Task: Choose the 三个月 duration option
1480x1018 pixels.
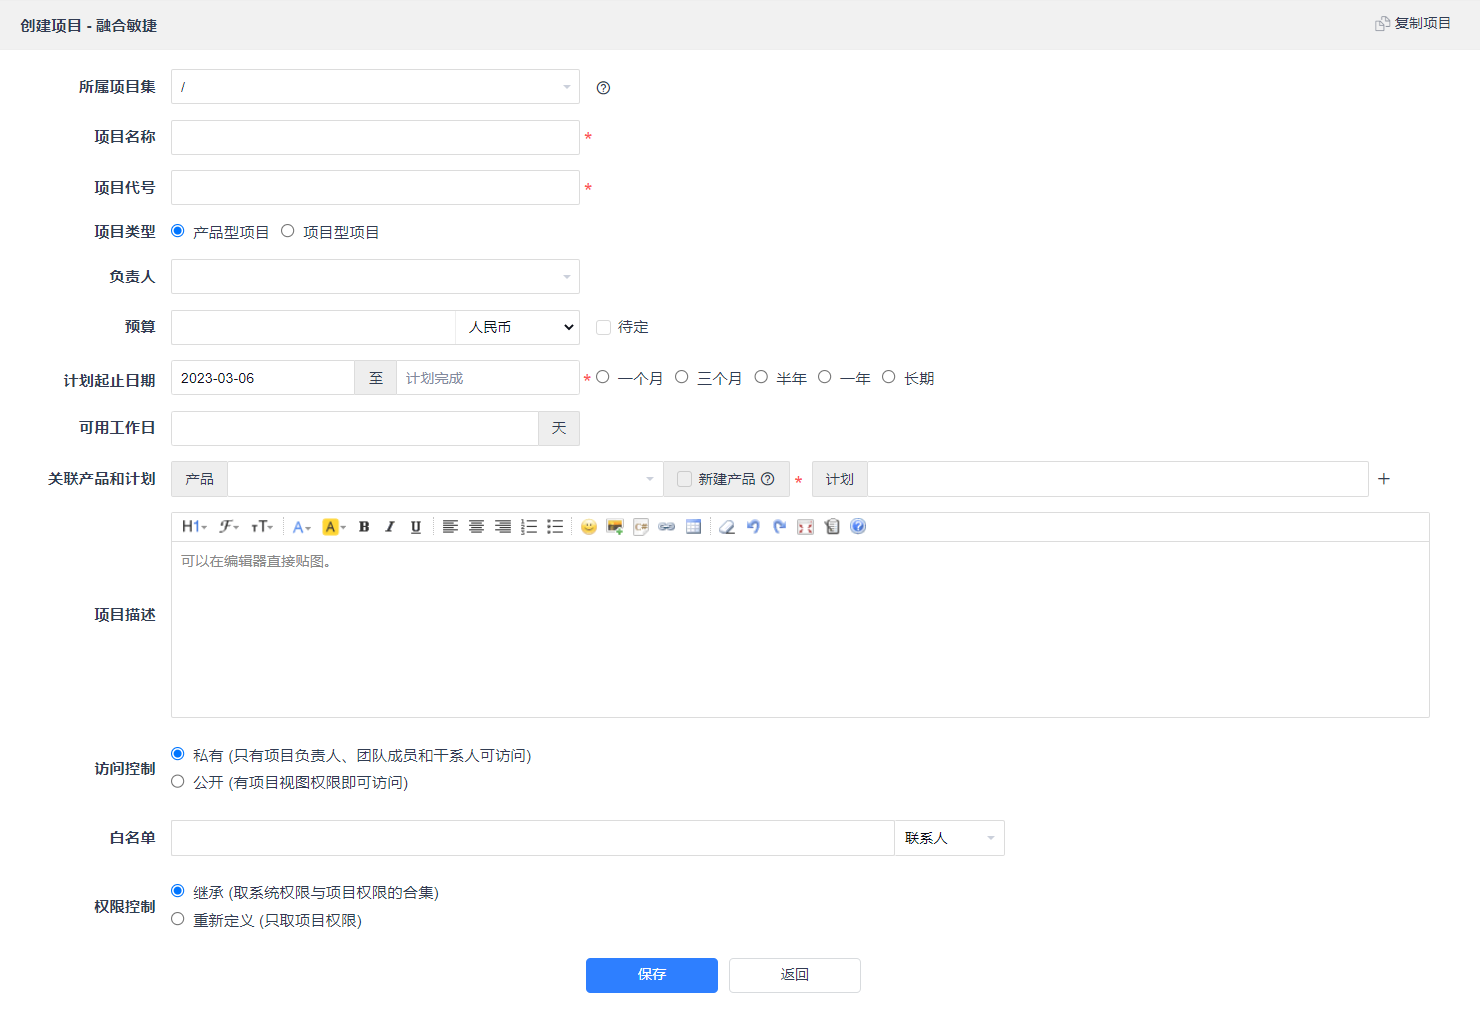Action: (x=682, y=377)
